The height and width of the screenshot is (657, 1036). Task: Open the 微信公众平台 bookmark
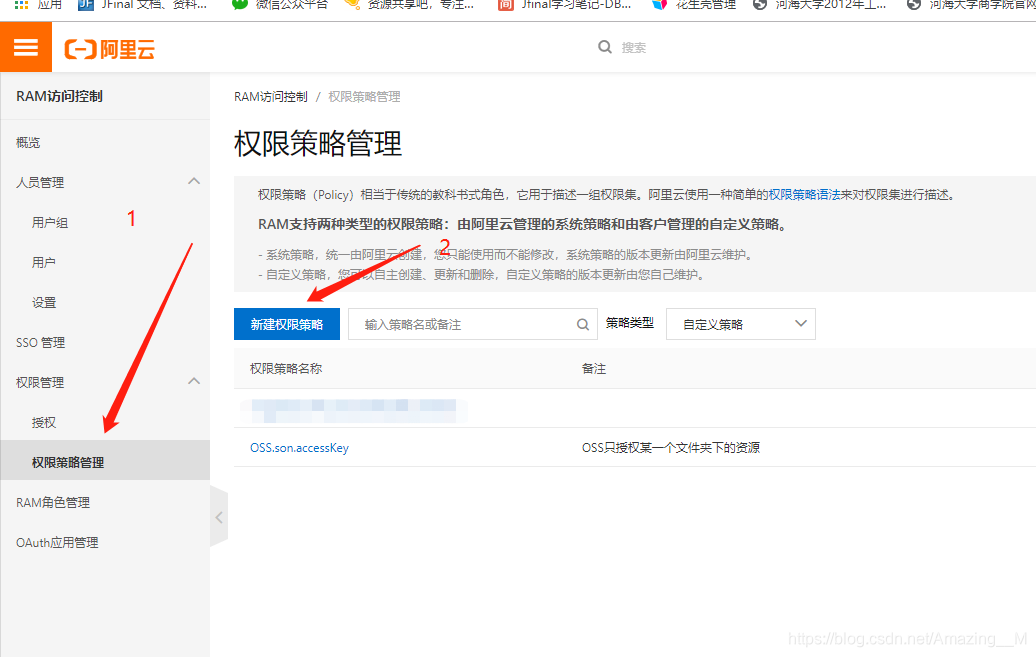280,5
